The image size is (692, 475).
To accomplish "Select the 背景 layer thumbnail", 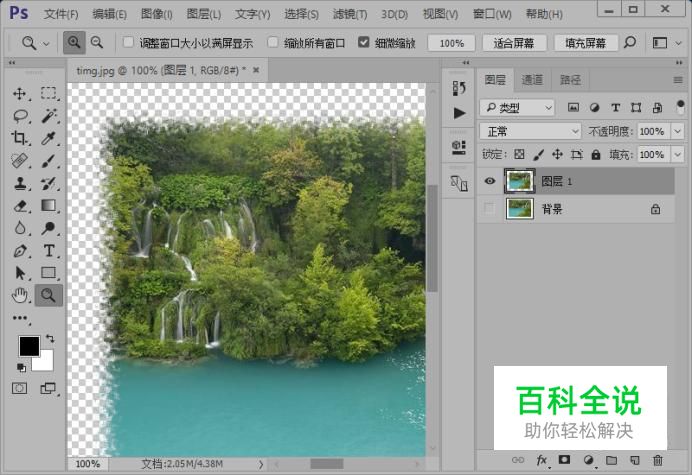I will click(520, 208).
